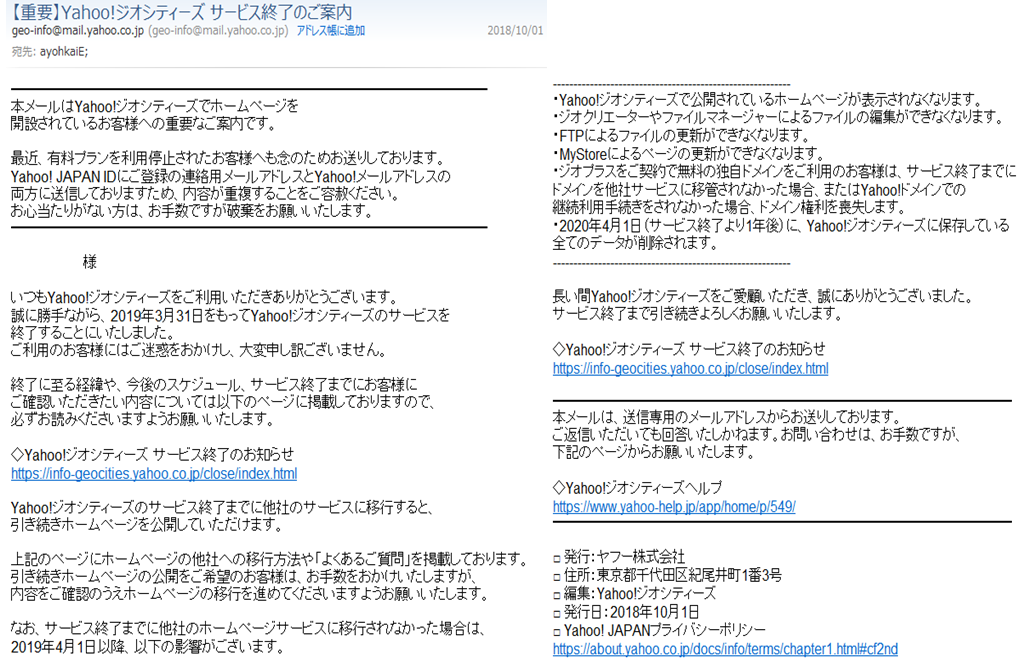Click the bullet about FTPによるファイルの更新
This screenshot has width=1024, height=666.
coord(681,136)
